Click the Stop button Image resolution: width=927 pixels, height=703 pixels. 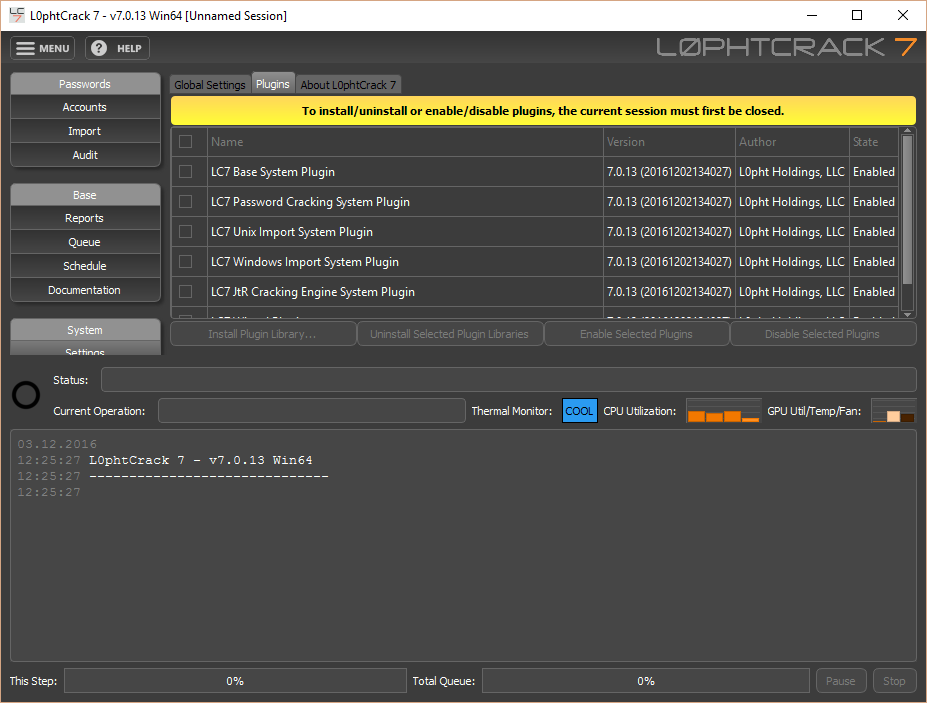[x=894, y=681]
